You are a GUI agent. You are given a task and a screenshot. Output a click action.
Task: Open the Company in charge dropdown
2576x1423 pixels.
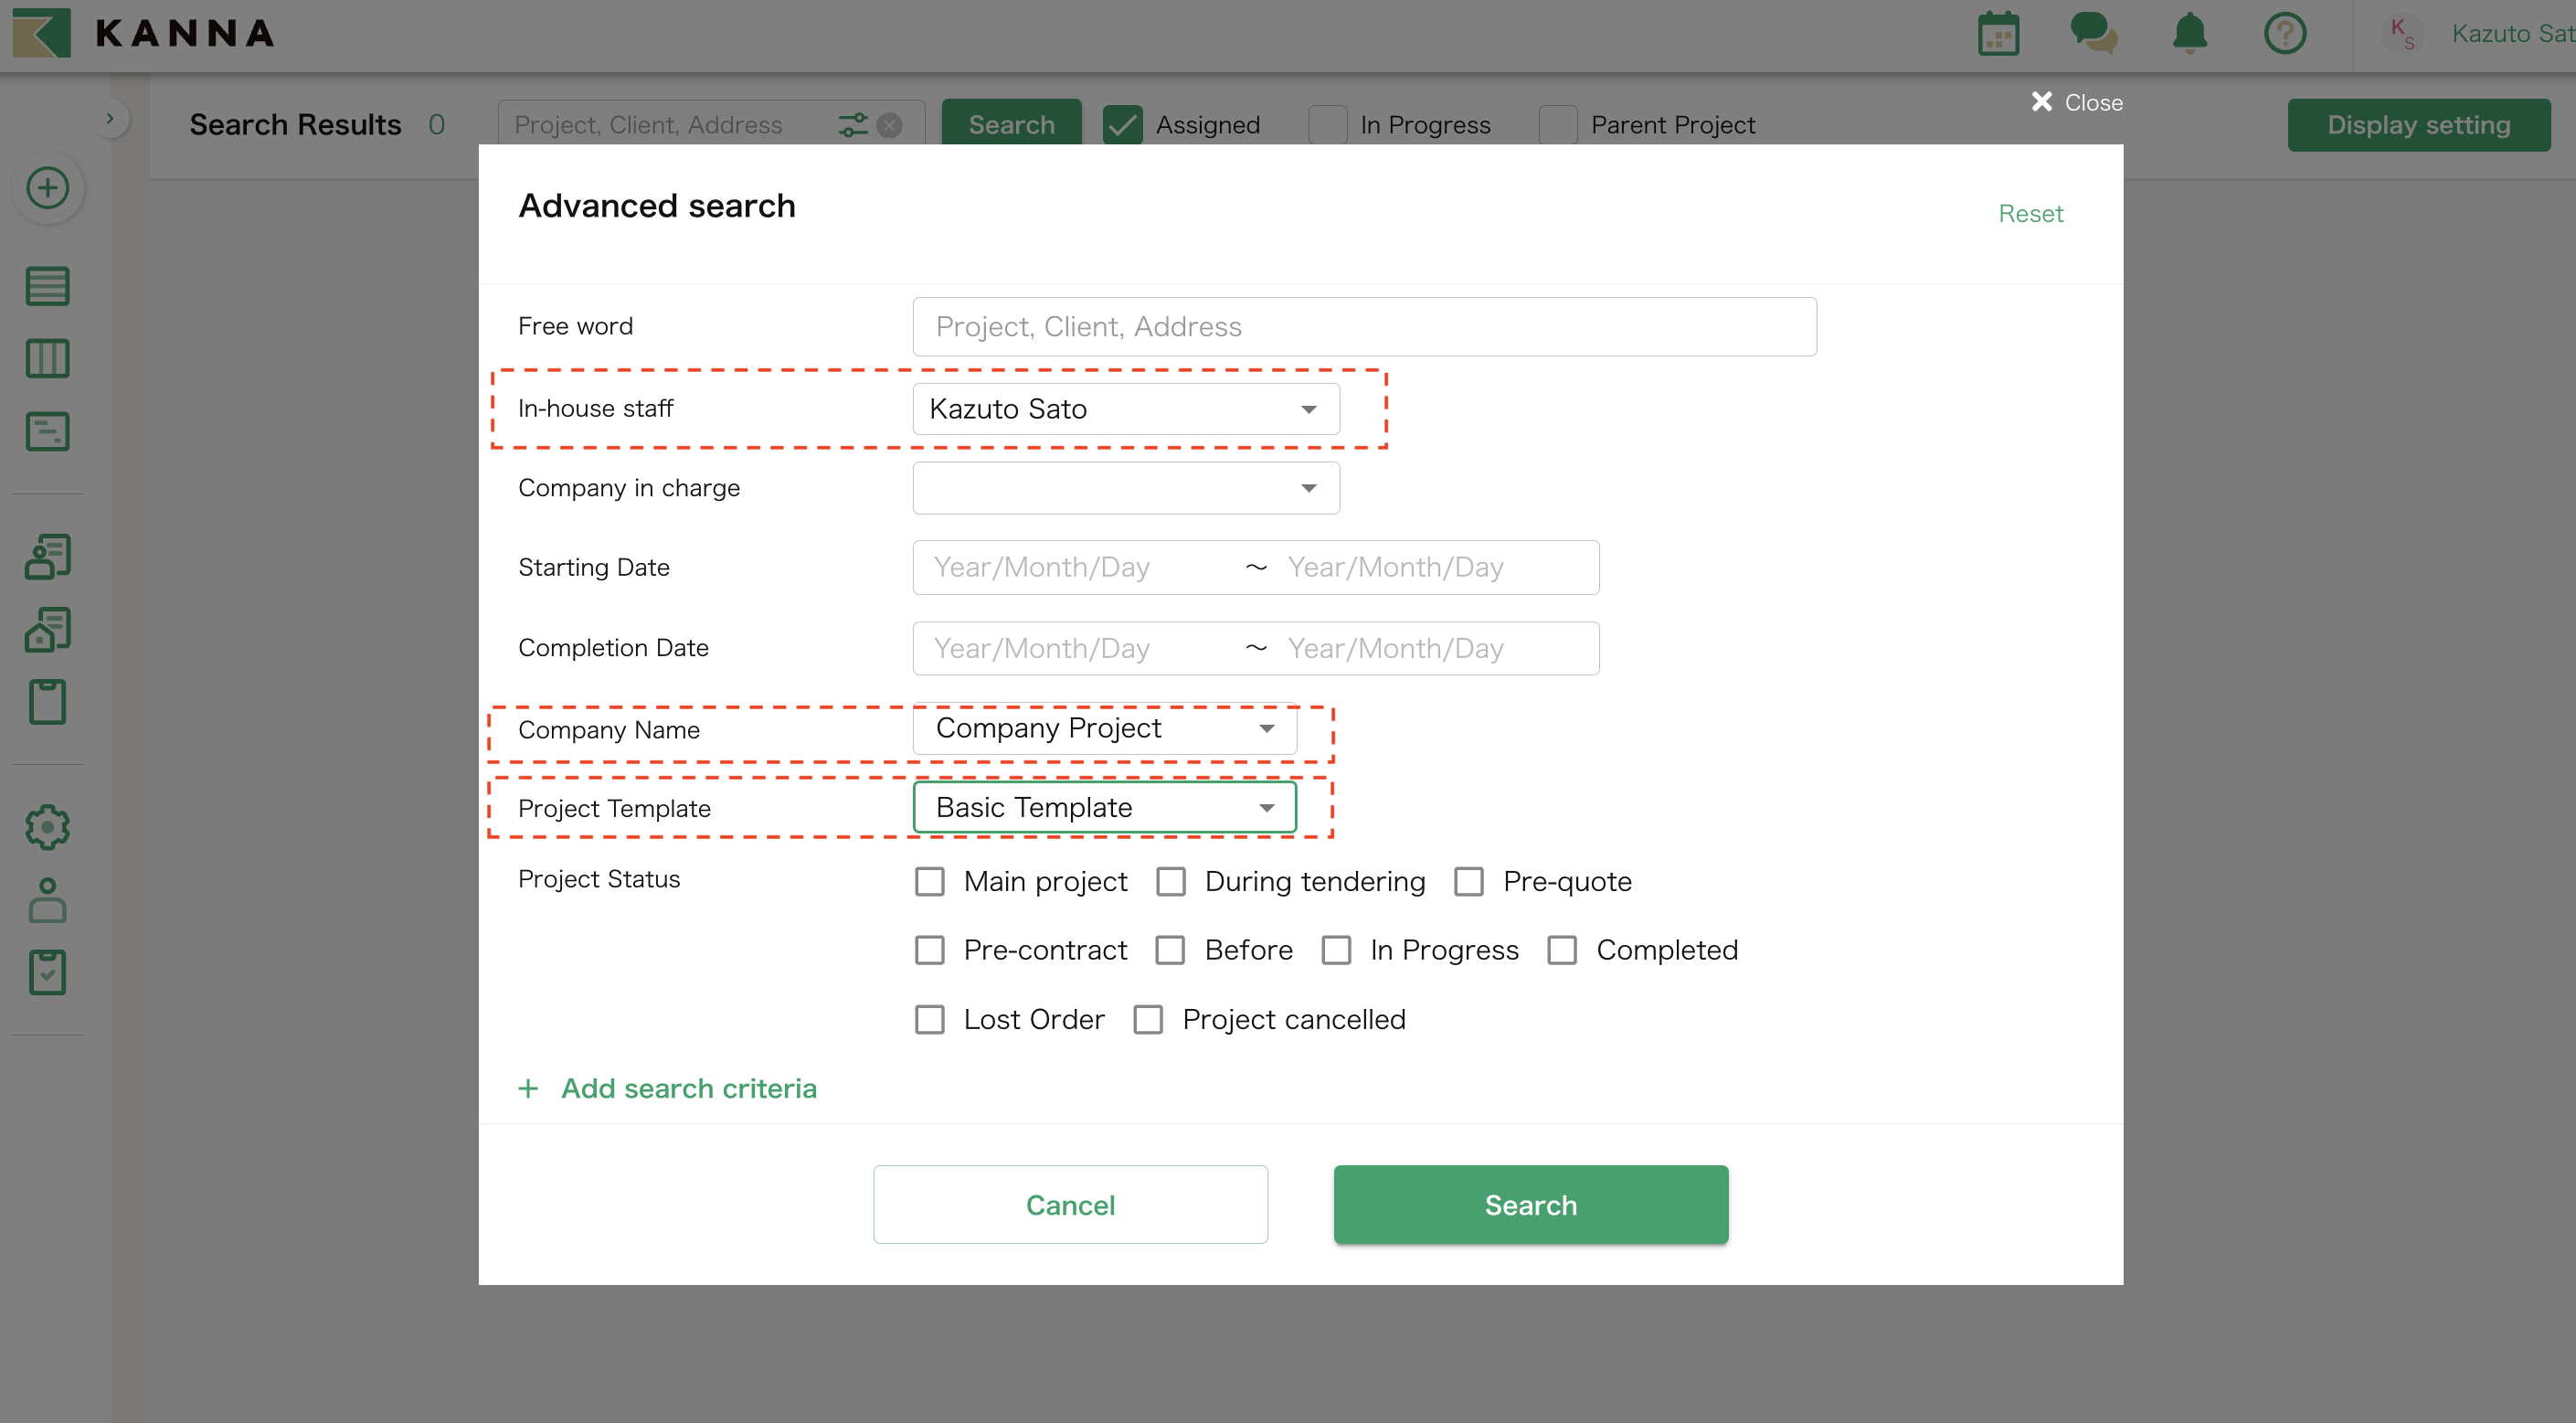click(1124, 488)
